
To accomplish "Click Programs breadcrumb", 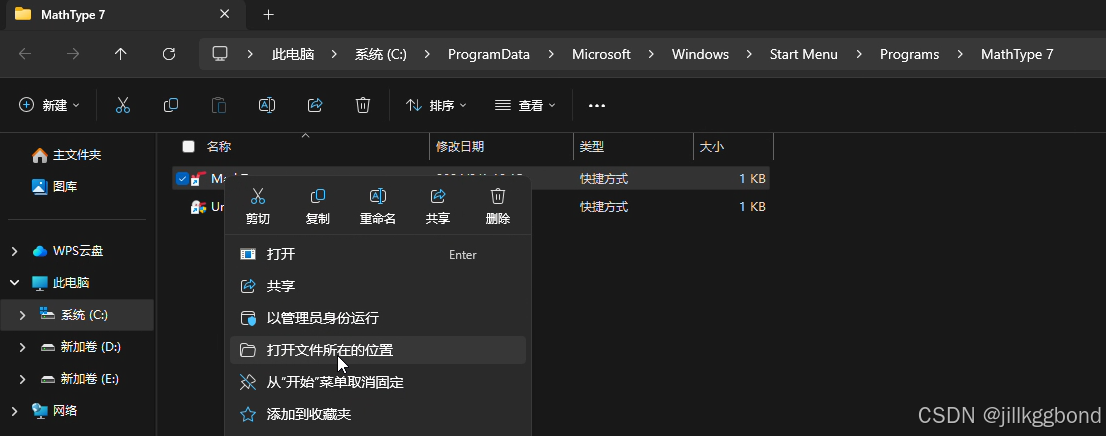I will (x=909, y=54).
